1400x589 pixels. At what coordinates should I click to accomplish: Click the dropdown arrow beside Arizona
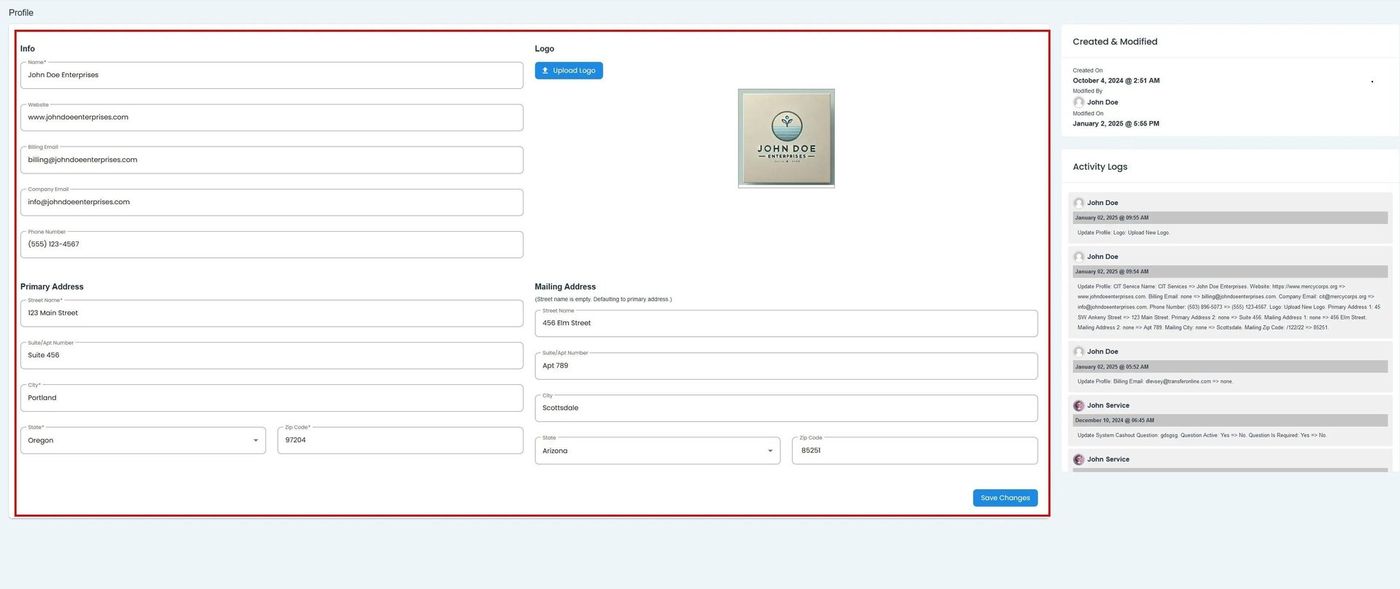[770, 451]
